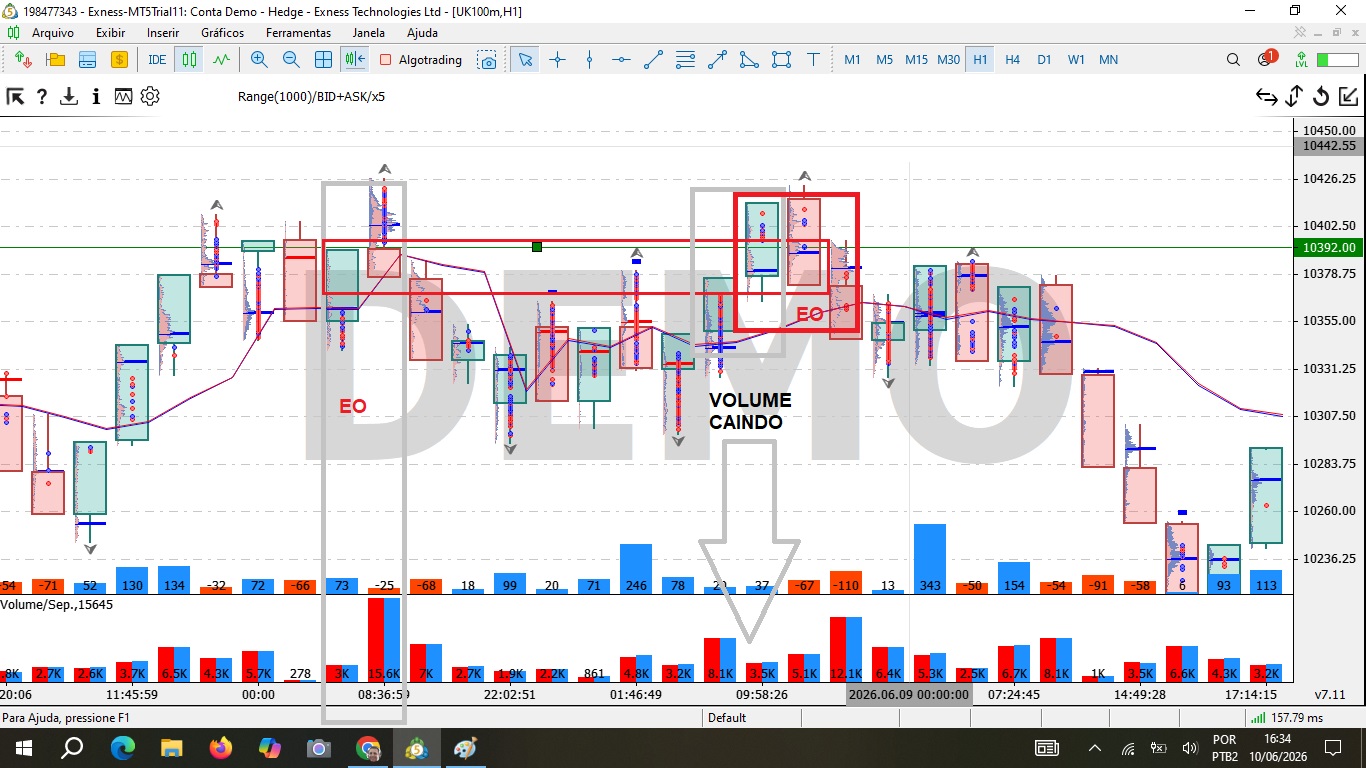Click the chart panel mini-chart icon
1366x768 pixels.
(123, 97)
